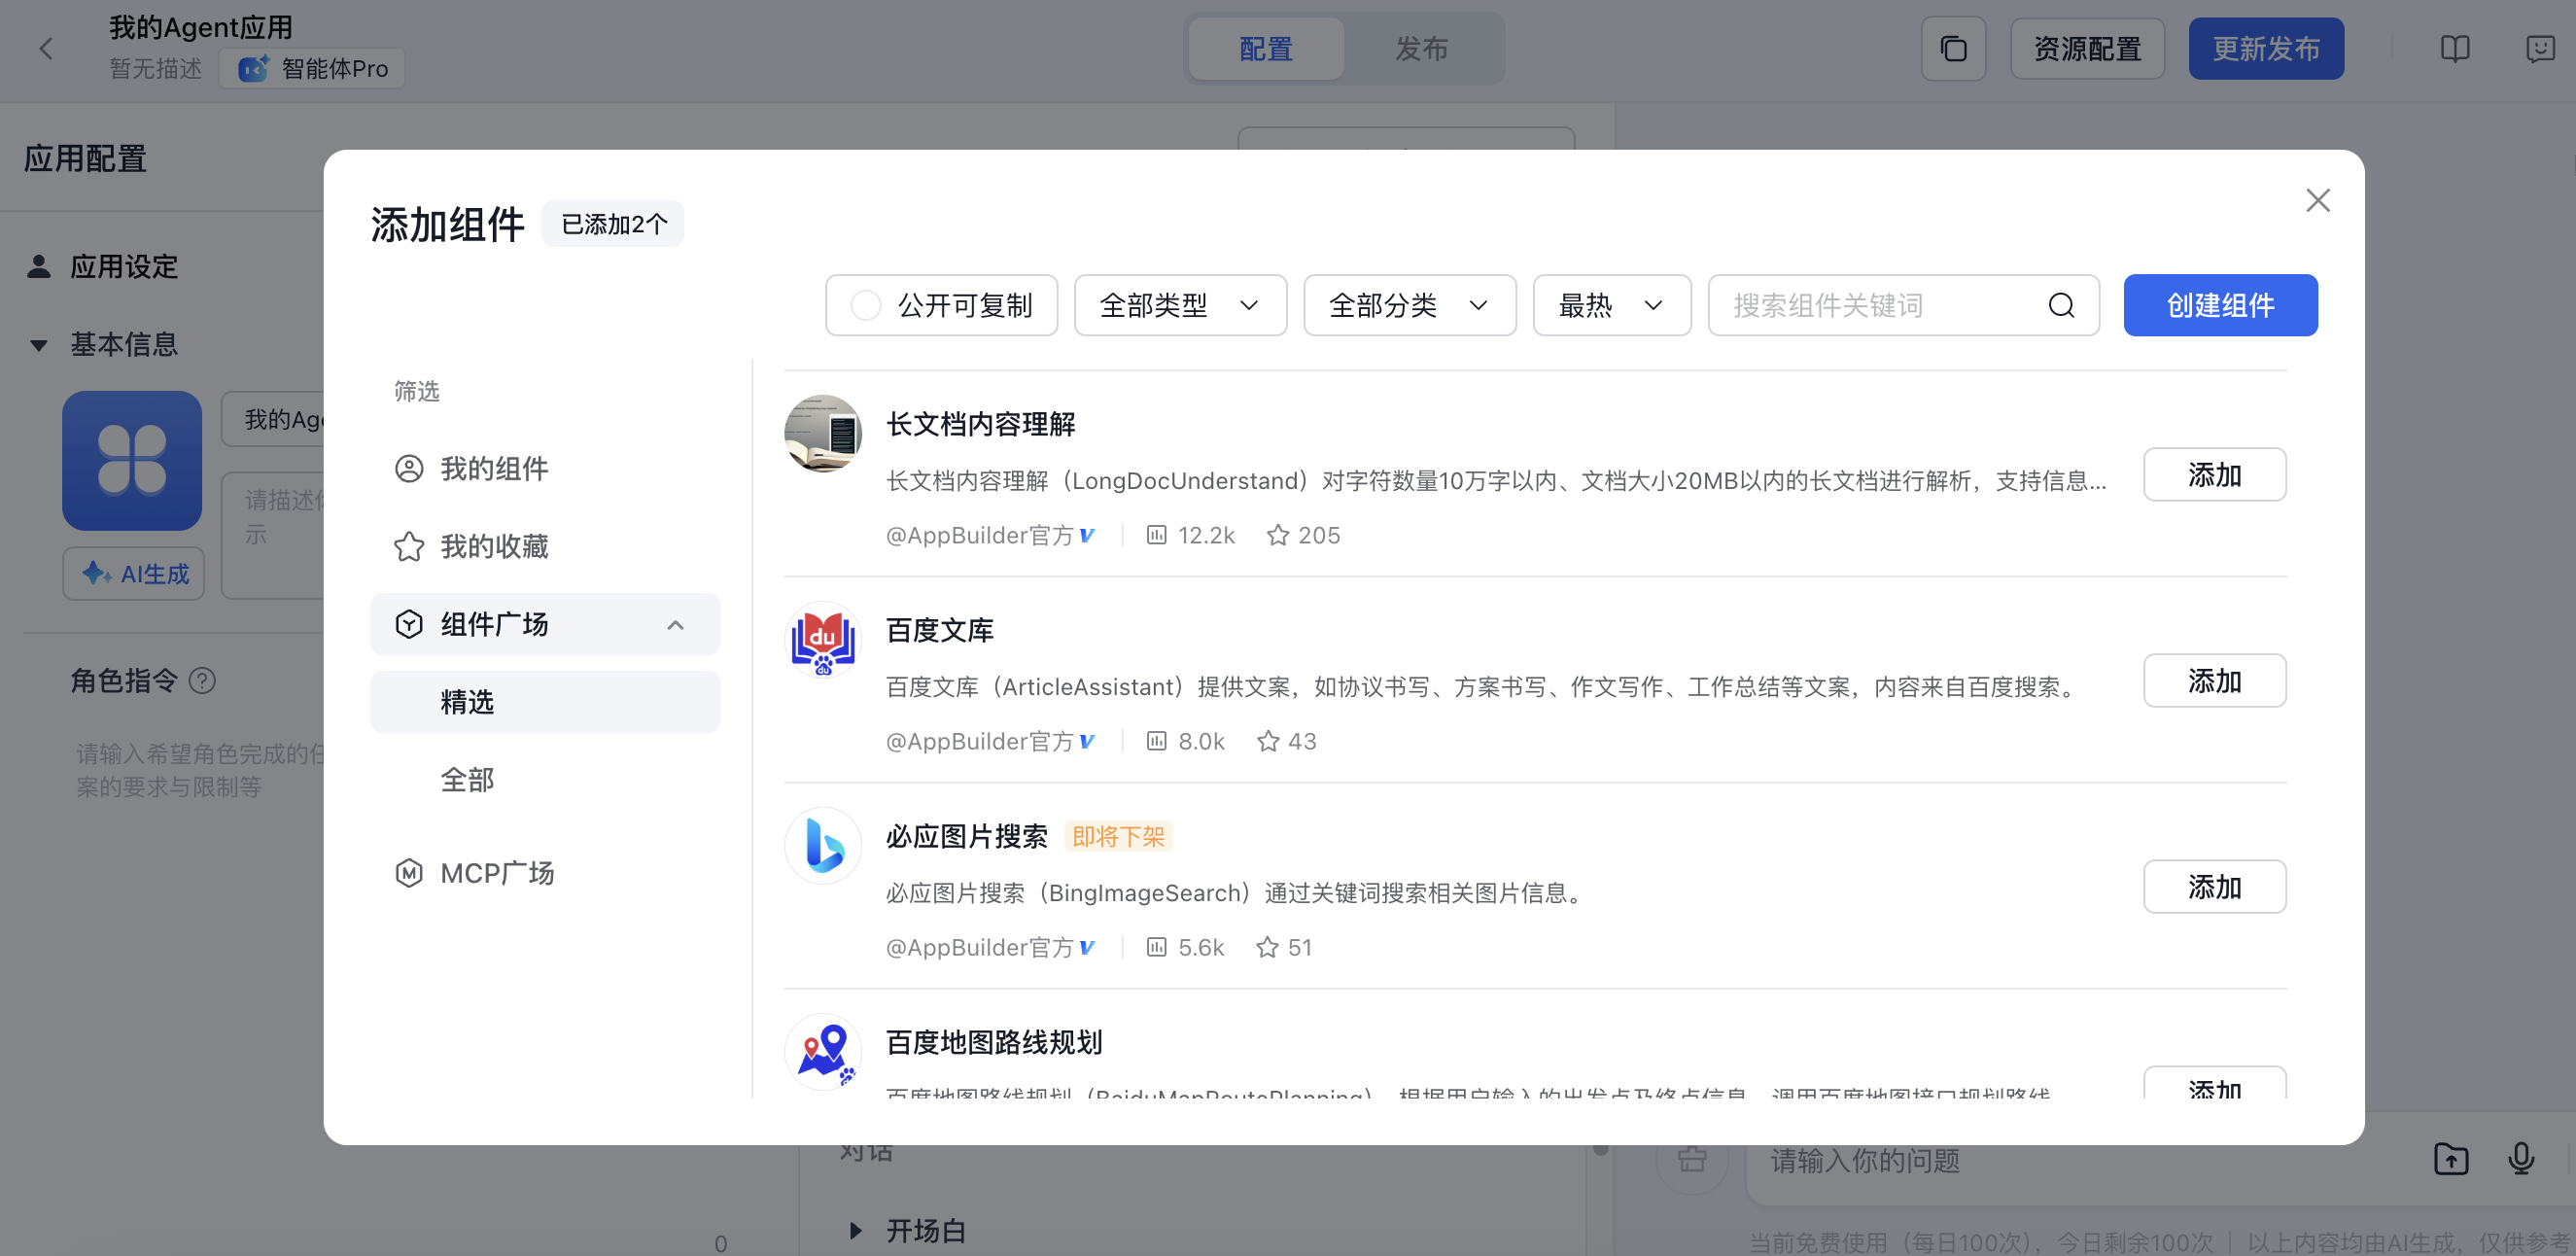This screenshot has height=1256, width=2576.
Task: Click the 已添加2个 badge
Action: tap(613, 223)
